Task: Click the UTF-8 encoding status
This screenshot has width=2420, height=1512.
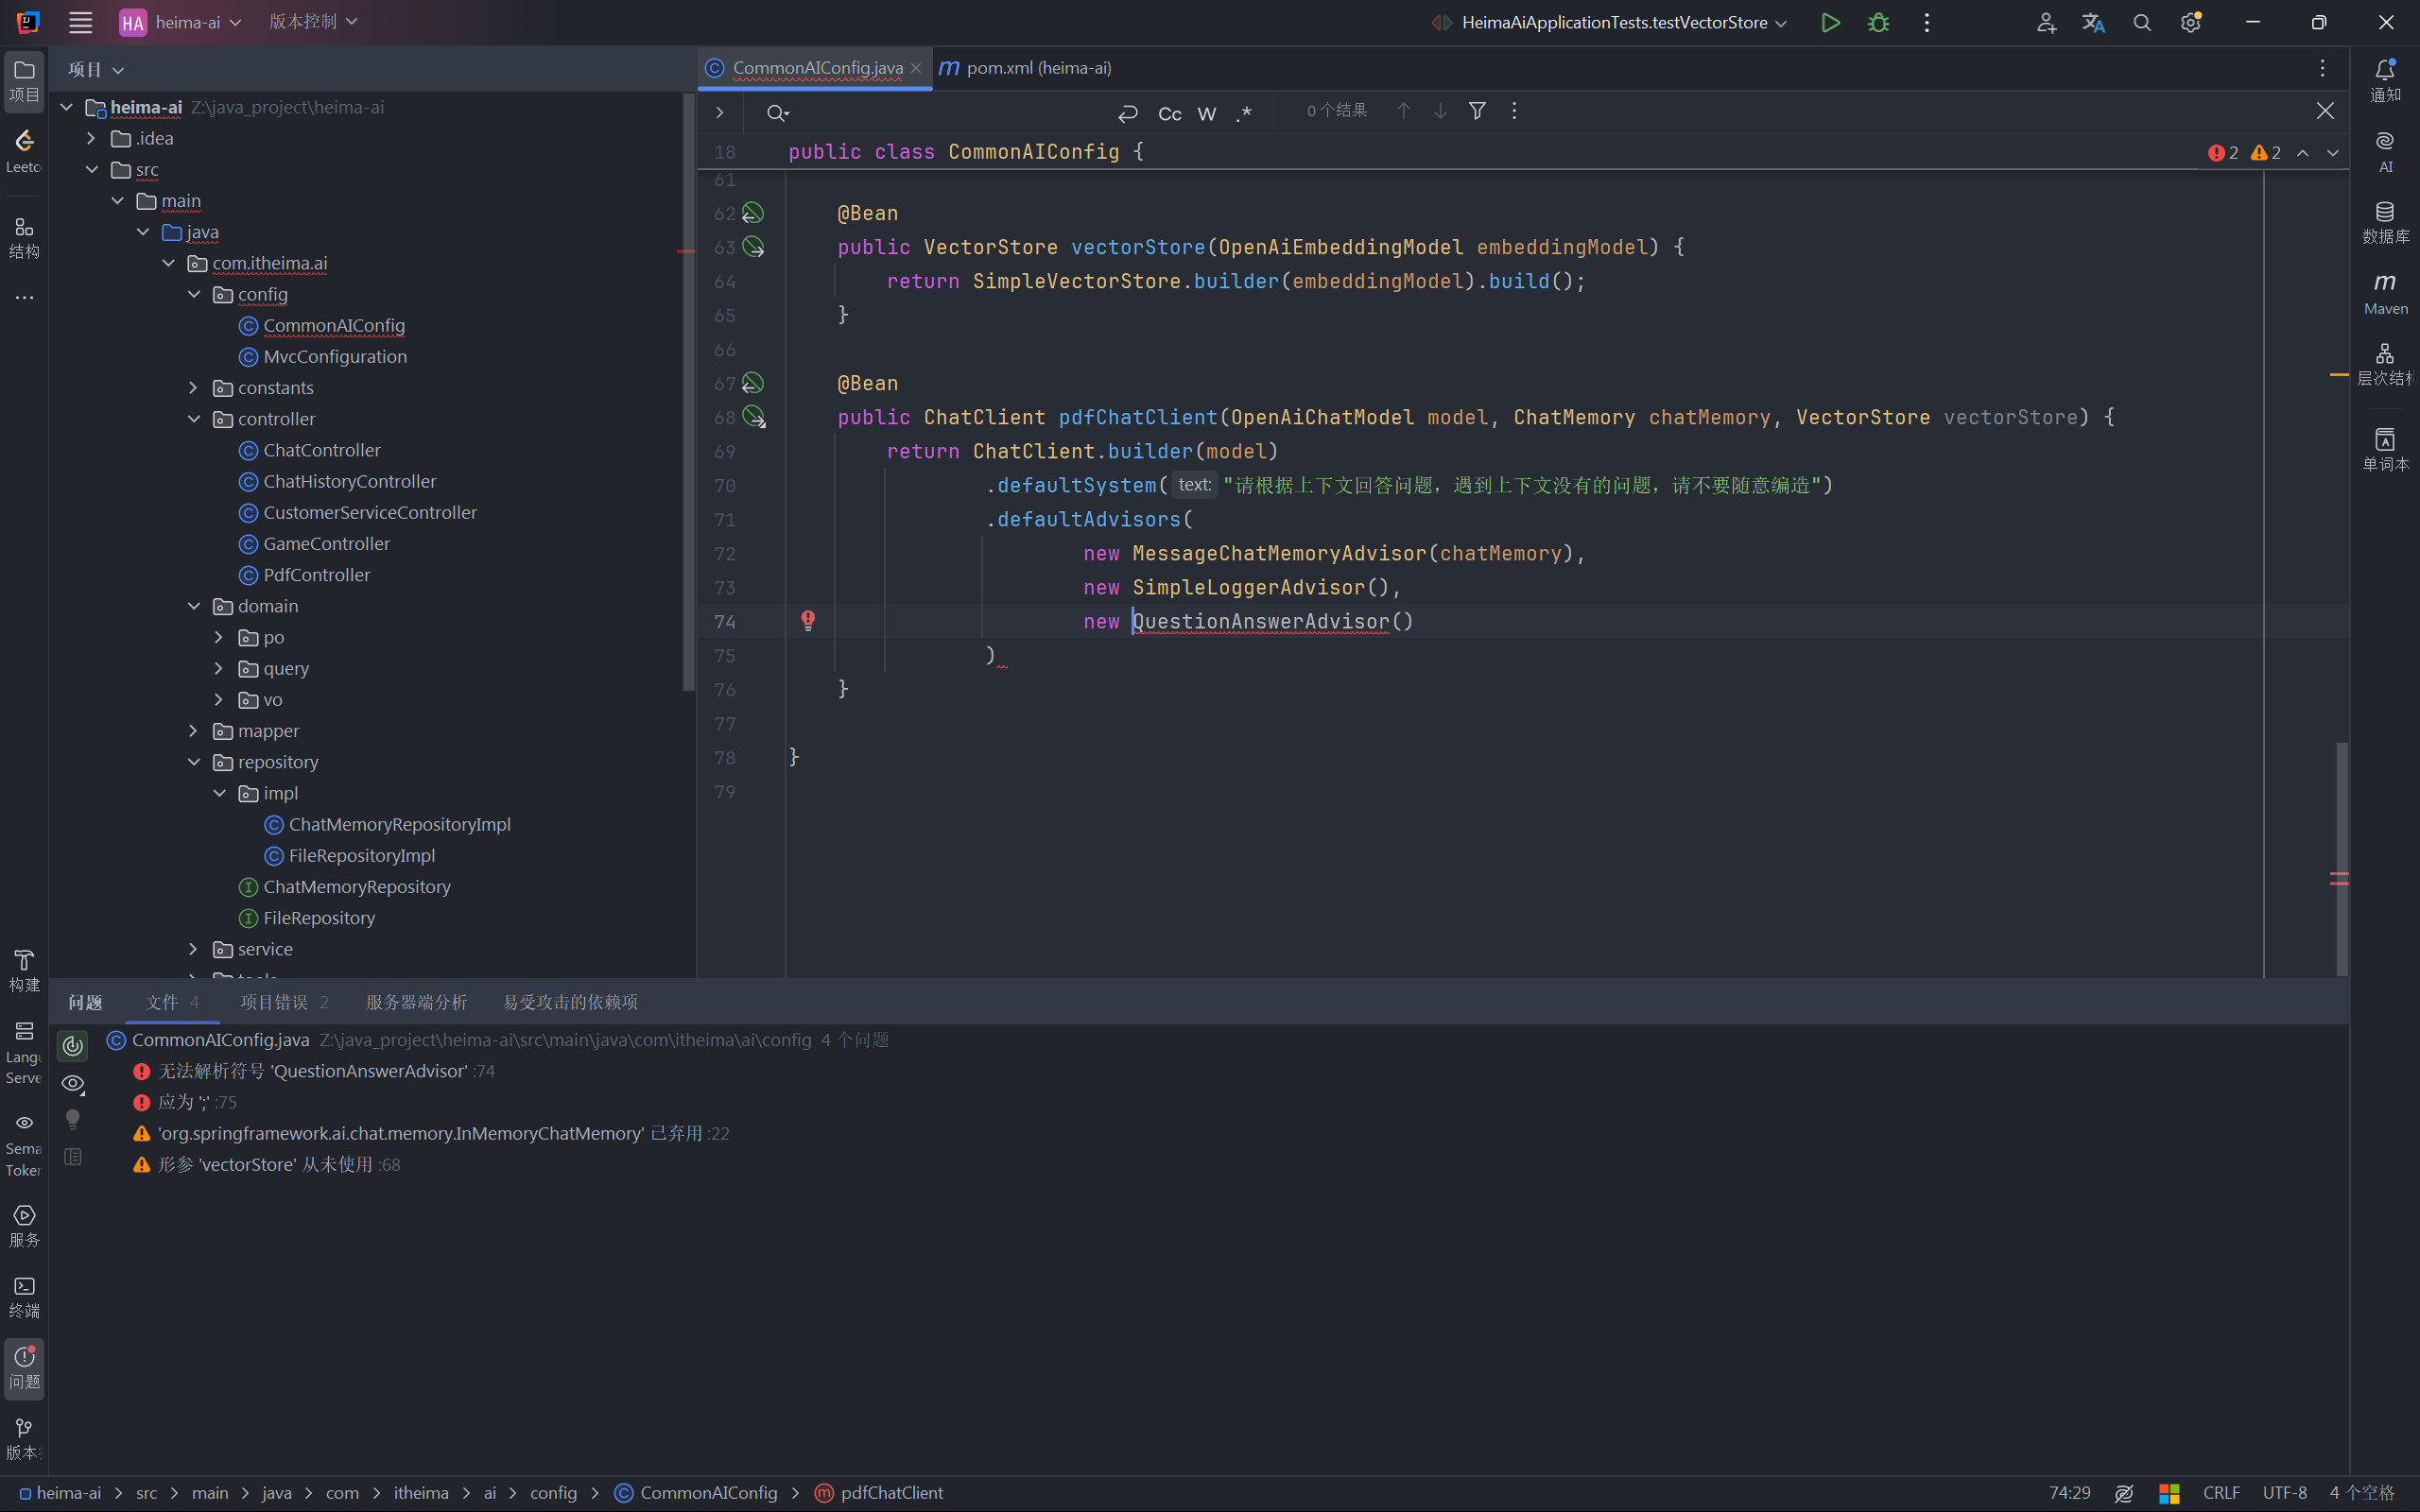Action: (2284, 1492)
